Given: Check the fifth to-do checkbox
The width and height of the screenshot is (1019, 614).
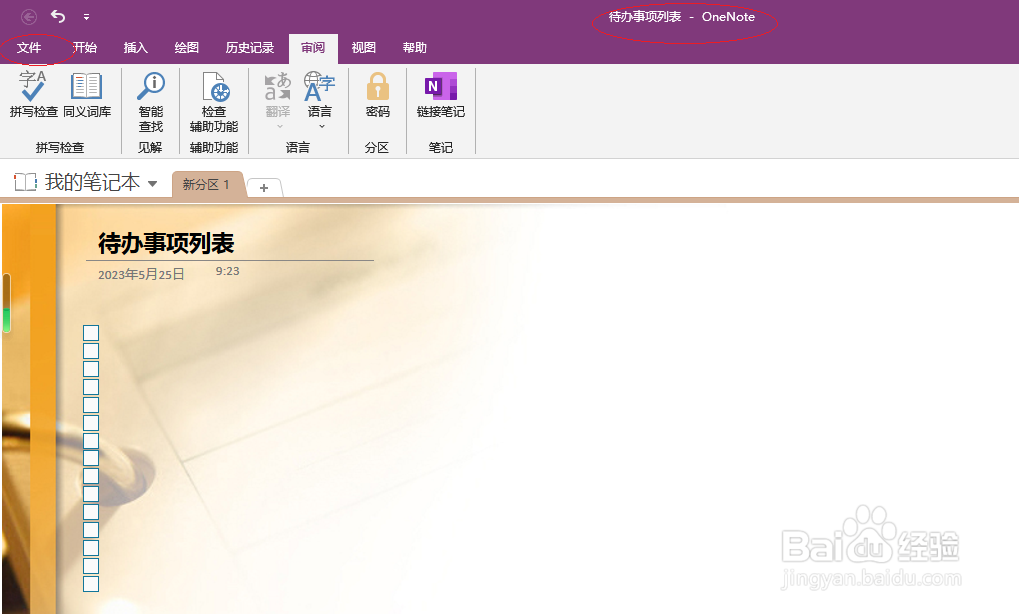Looking at the screenshot, I should tap(91, 405).
